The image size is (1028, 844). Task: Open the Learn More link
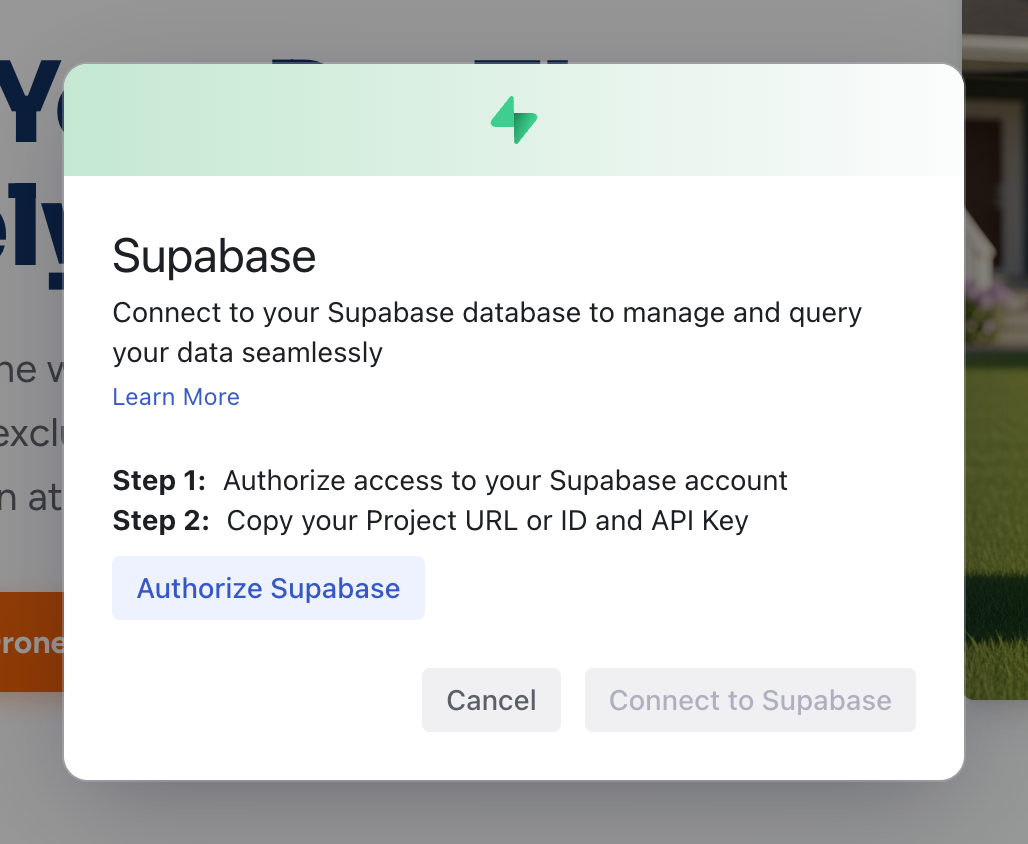tap(176, 397)
